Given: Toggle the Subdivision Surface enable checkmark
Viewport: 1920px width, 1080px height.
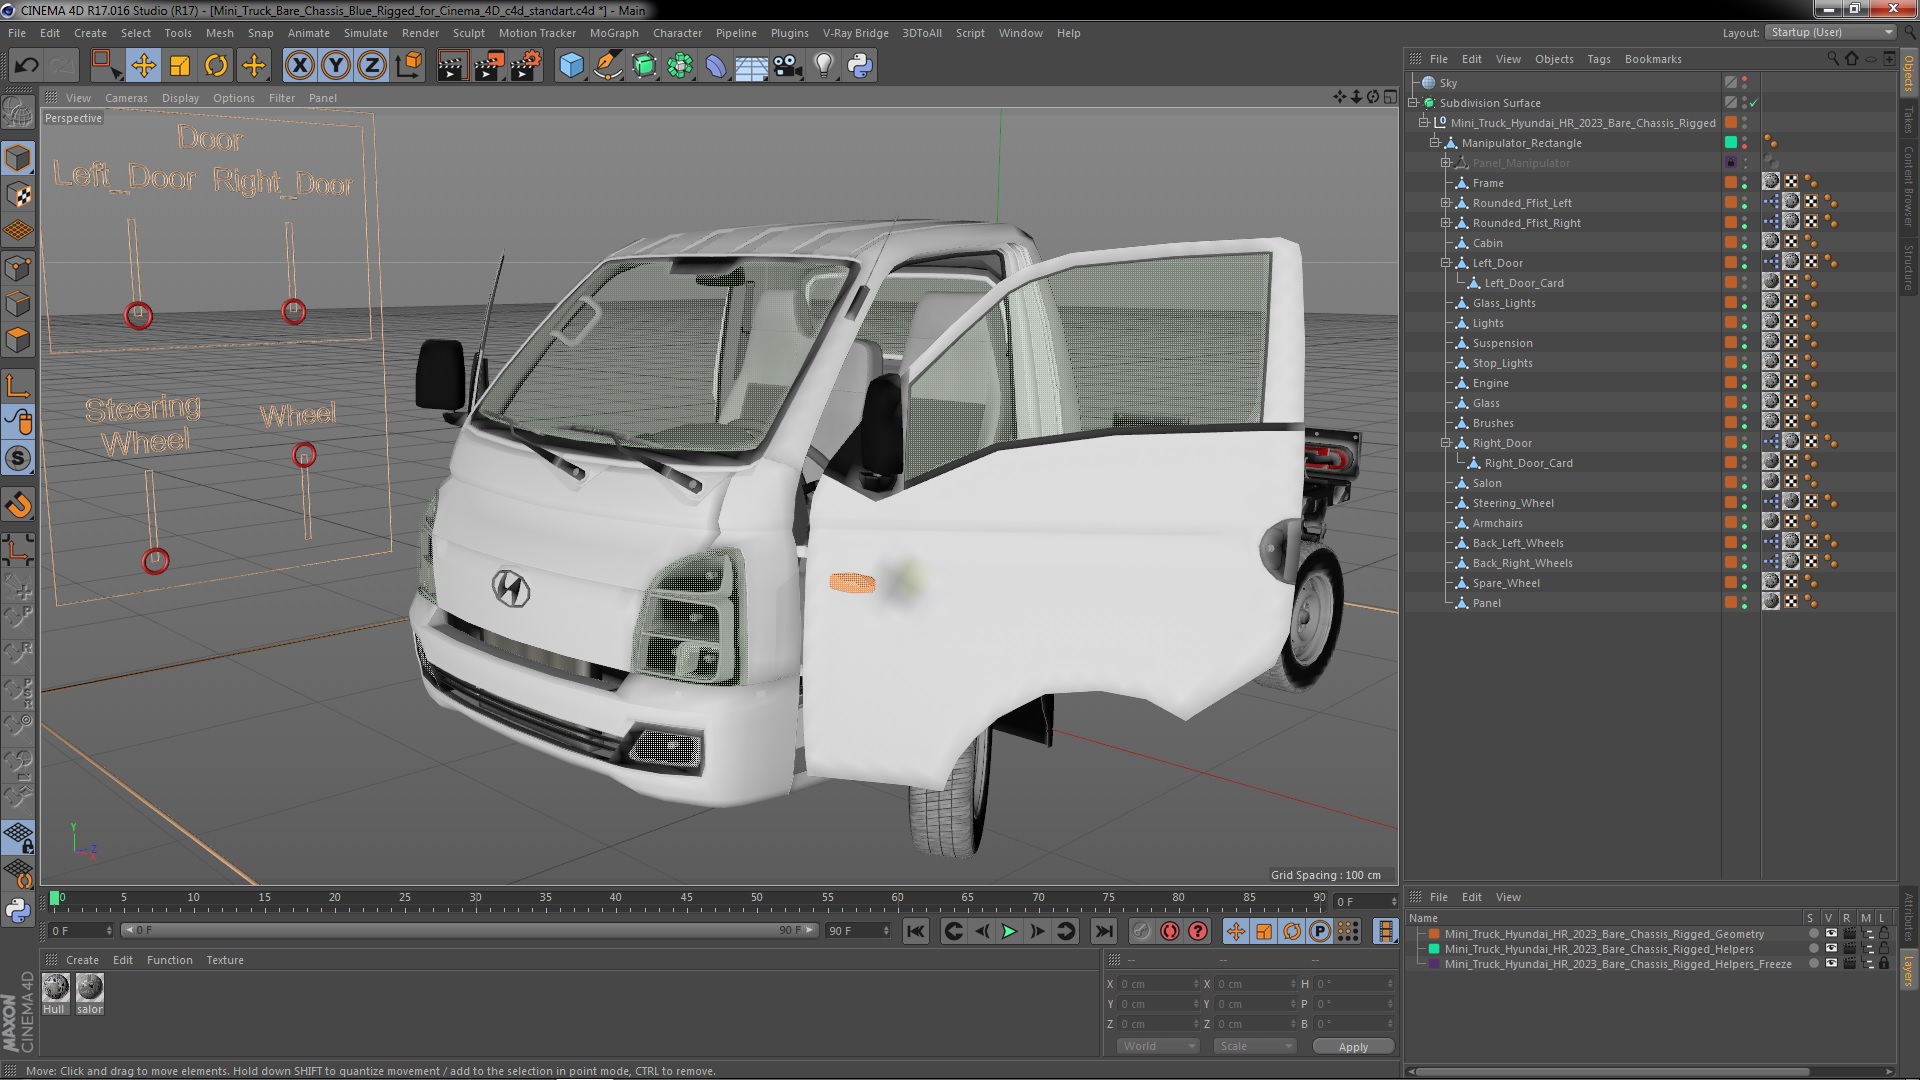Looking at the screenshot, I should (x=1753, y=103).
